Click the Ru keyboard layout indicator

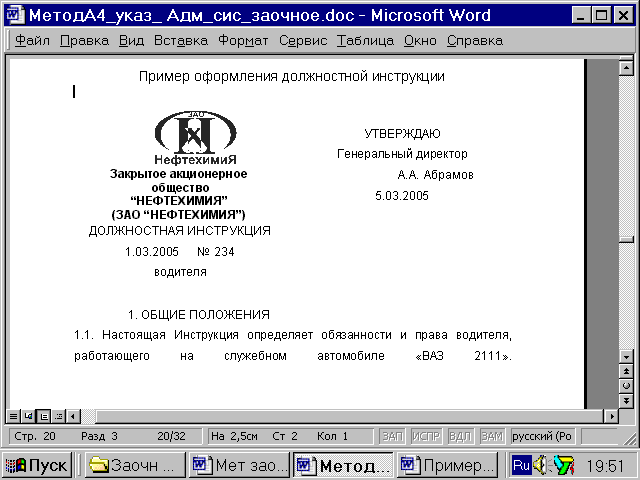tap(521, 465)
